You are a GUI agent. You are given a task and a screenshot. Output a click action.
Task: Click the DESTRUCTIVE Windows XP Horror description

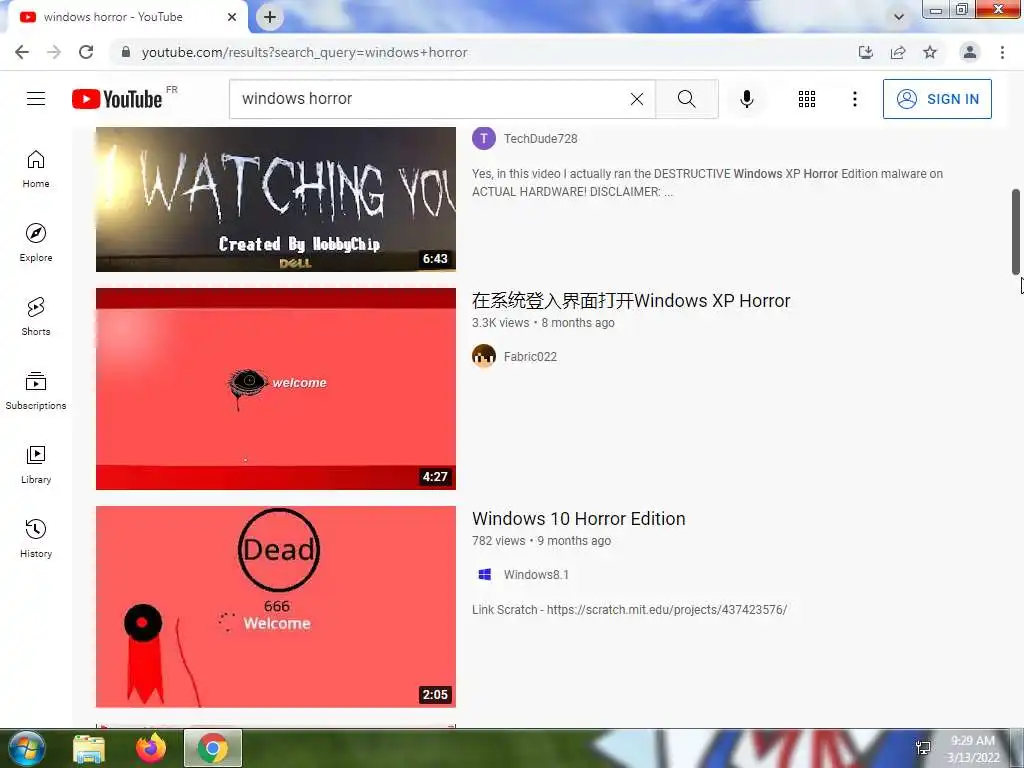pyautogui.click(x=707, y=182)
